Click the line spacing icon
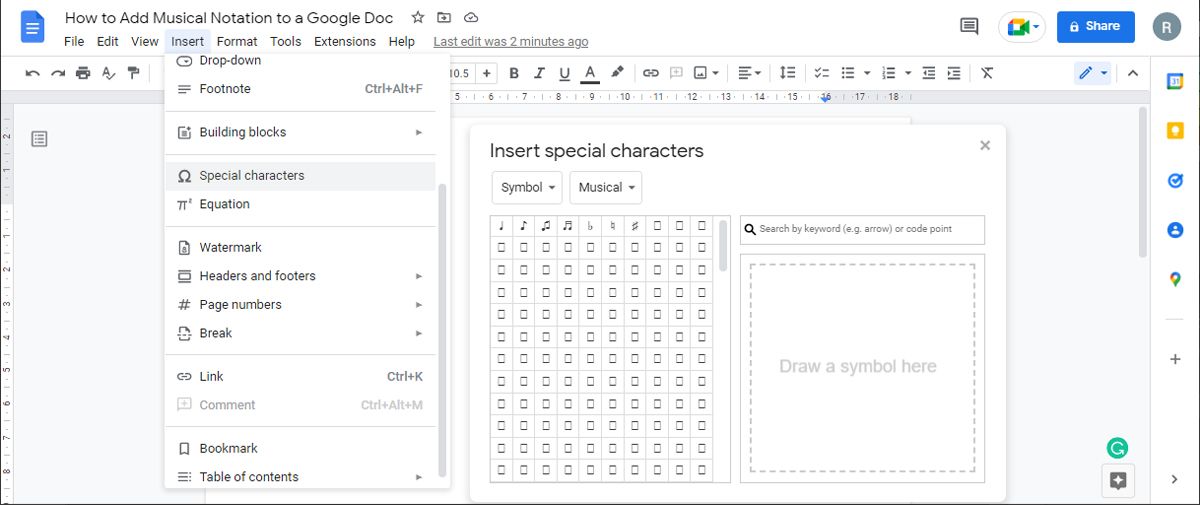Screen dimensions: 1200x505 [788, 73]
